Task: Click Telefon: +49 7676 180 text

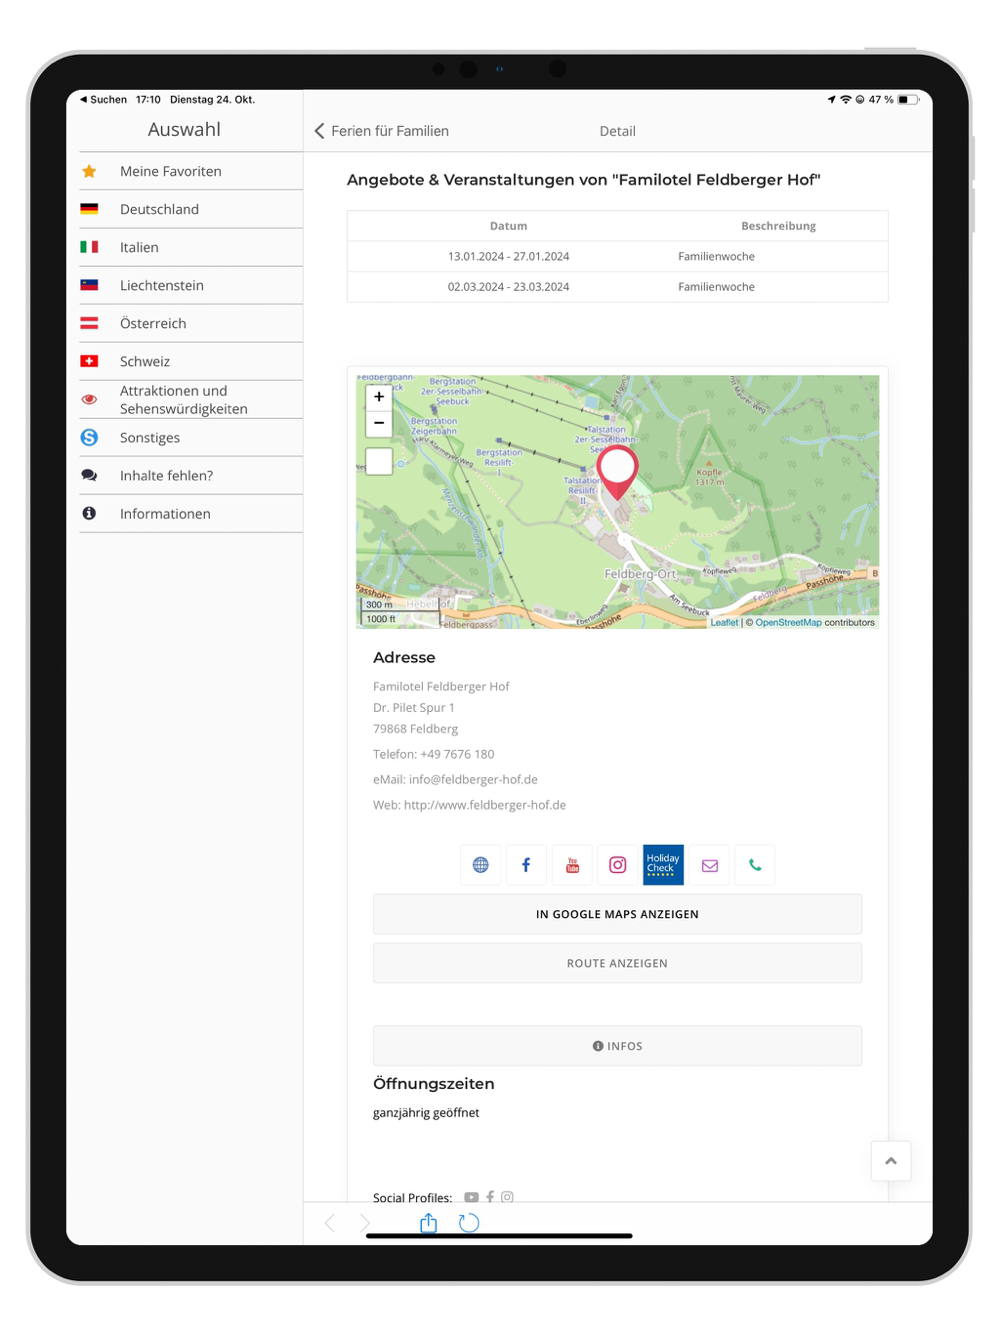Action: [433, 754]
